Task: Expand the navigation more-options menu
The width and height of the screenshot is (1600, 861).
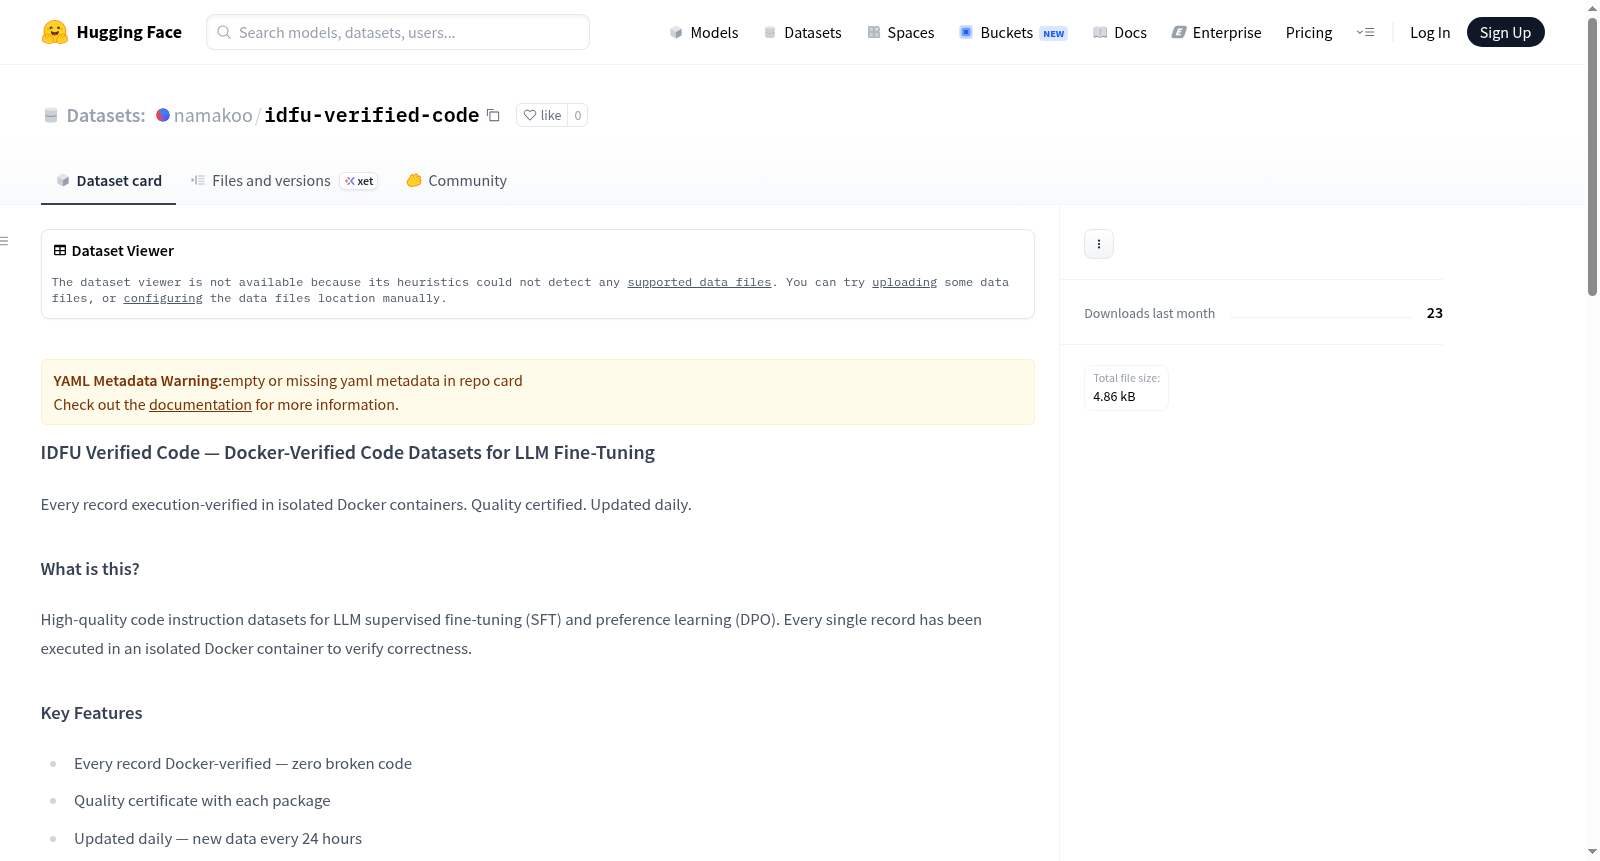Action: pyautogui.click(x=1365, y=32)
